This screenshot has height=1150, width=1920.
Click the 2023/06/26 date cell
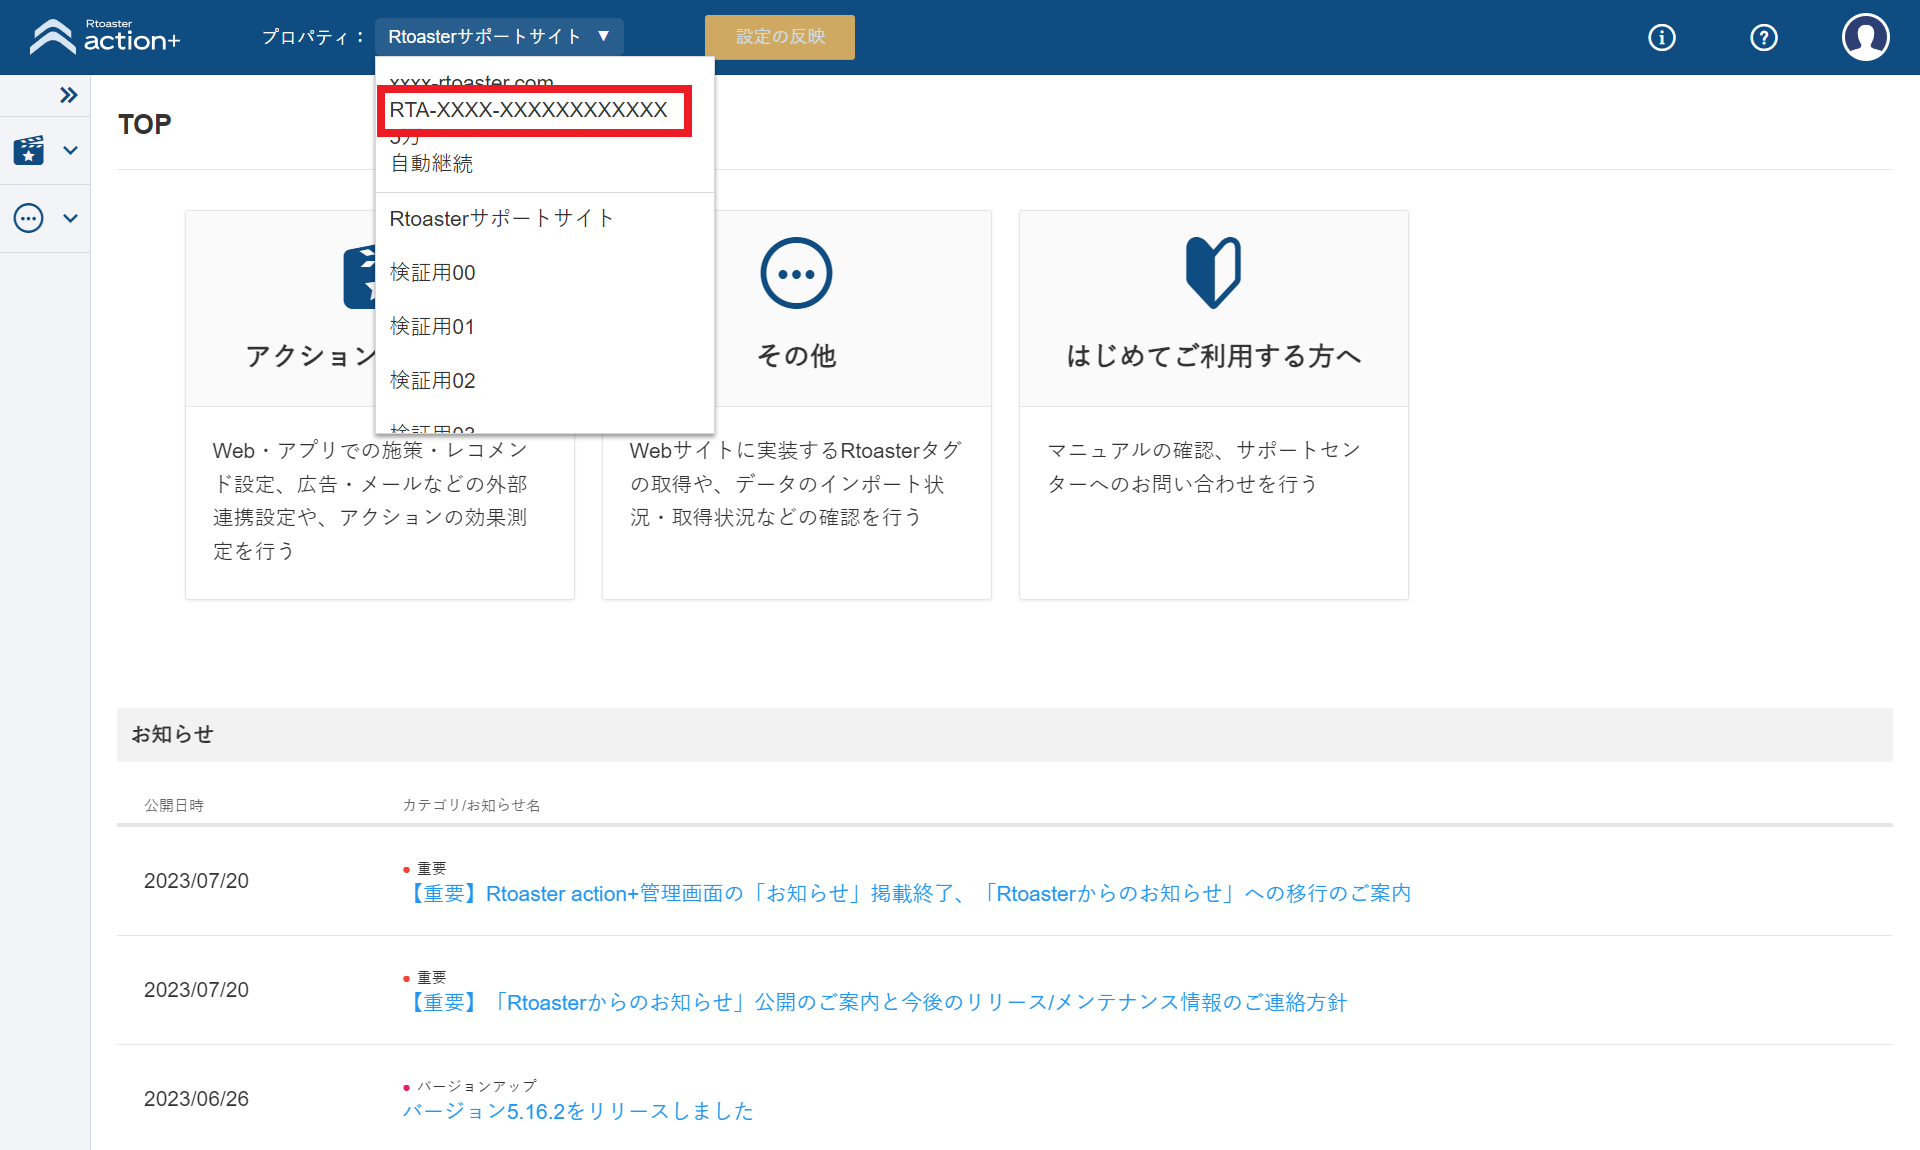(196, 1098)
